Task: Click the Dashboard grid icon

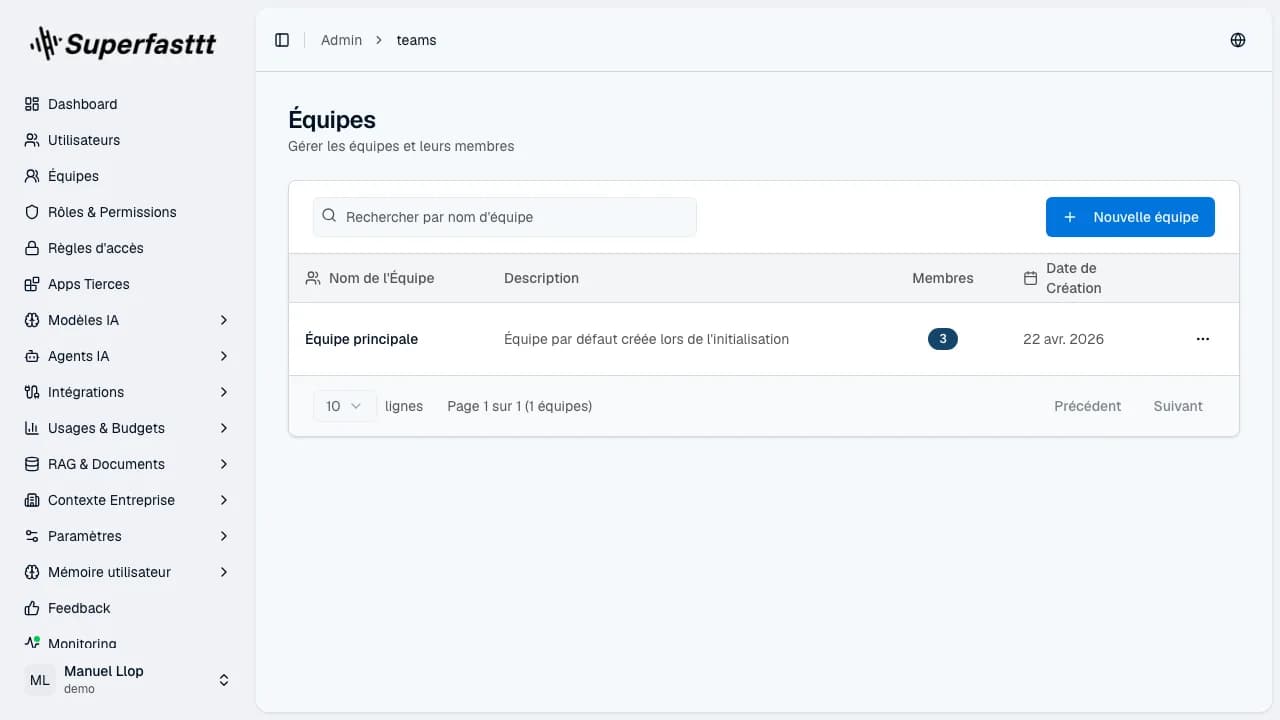Action: pos(32,104)
